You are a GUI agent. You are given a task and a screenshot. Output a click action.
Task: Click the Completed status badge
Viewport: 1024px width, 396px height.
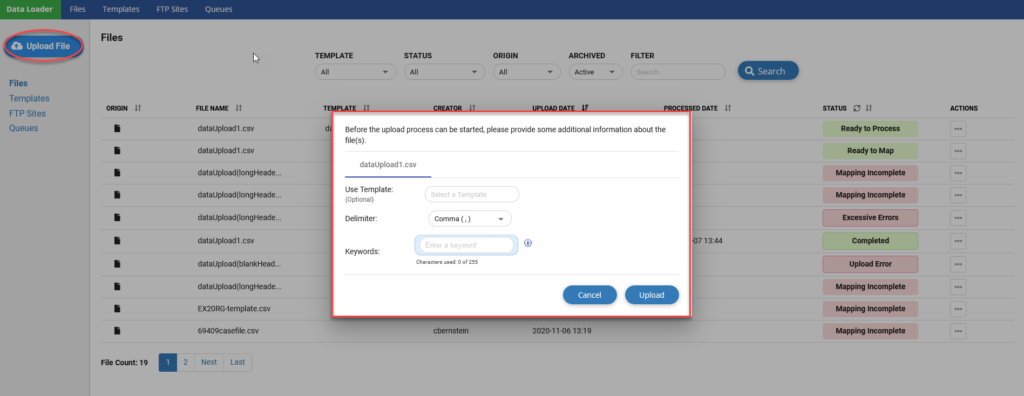tap(871, 241)
